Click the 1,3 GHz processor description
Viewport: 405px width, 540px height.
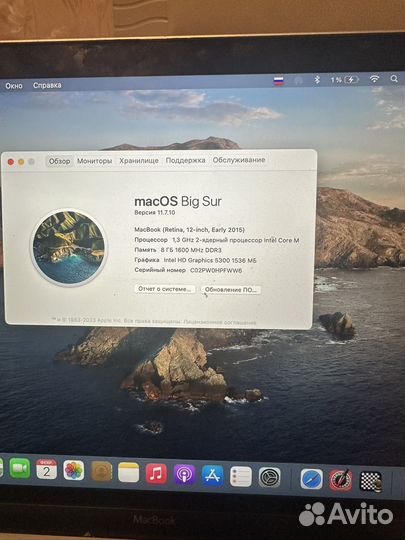click(x=236, y=240)
